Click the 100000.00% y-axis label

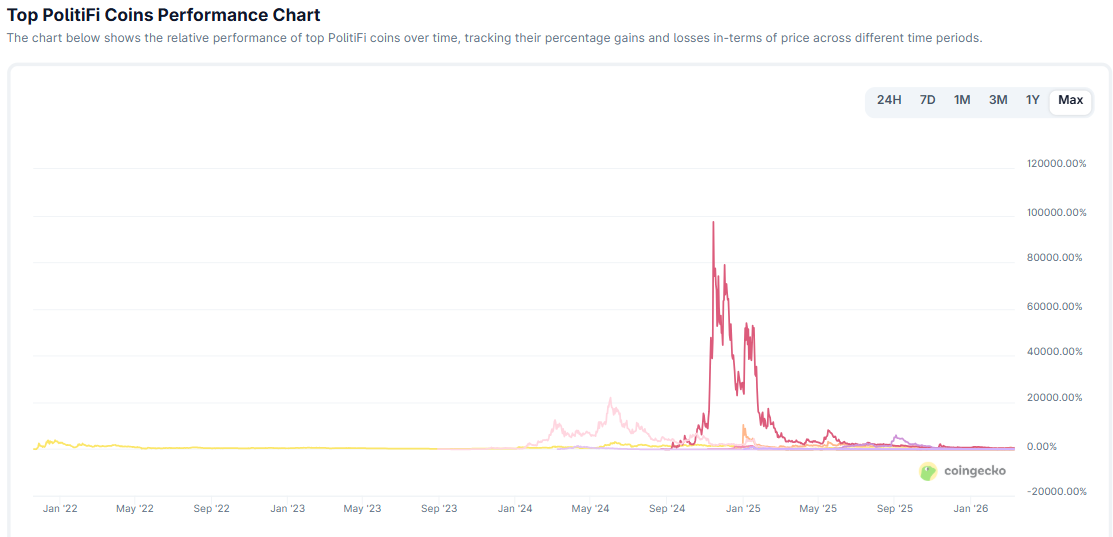pyautogui.click(x=1056, y=213)
